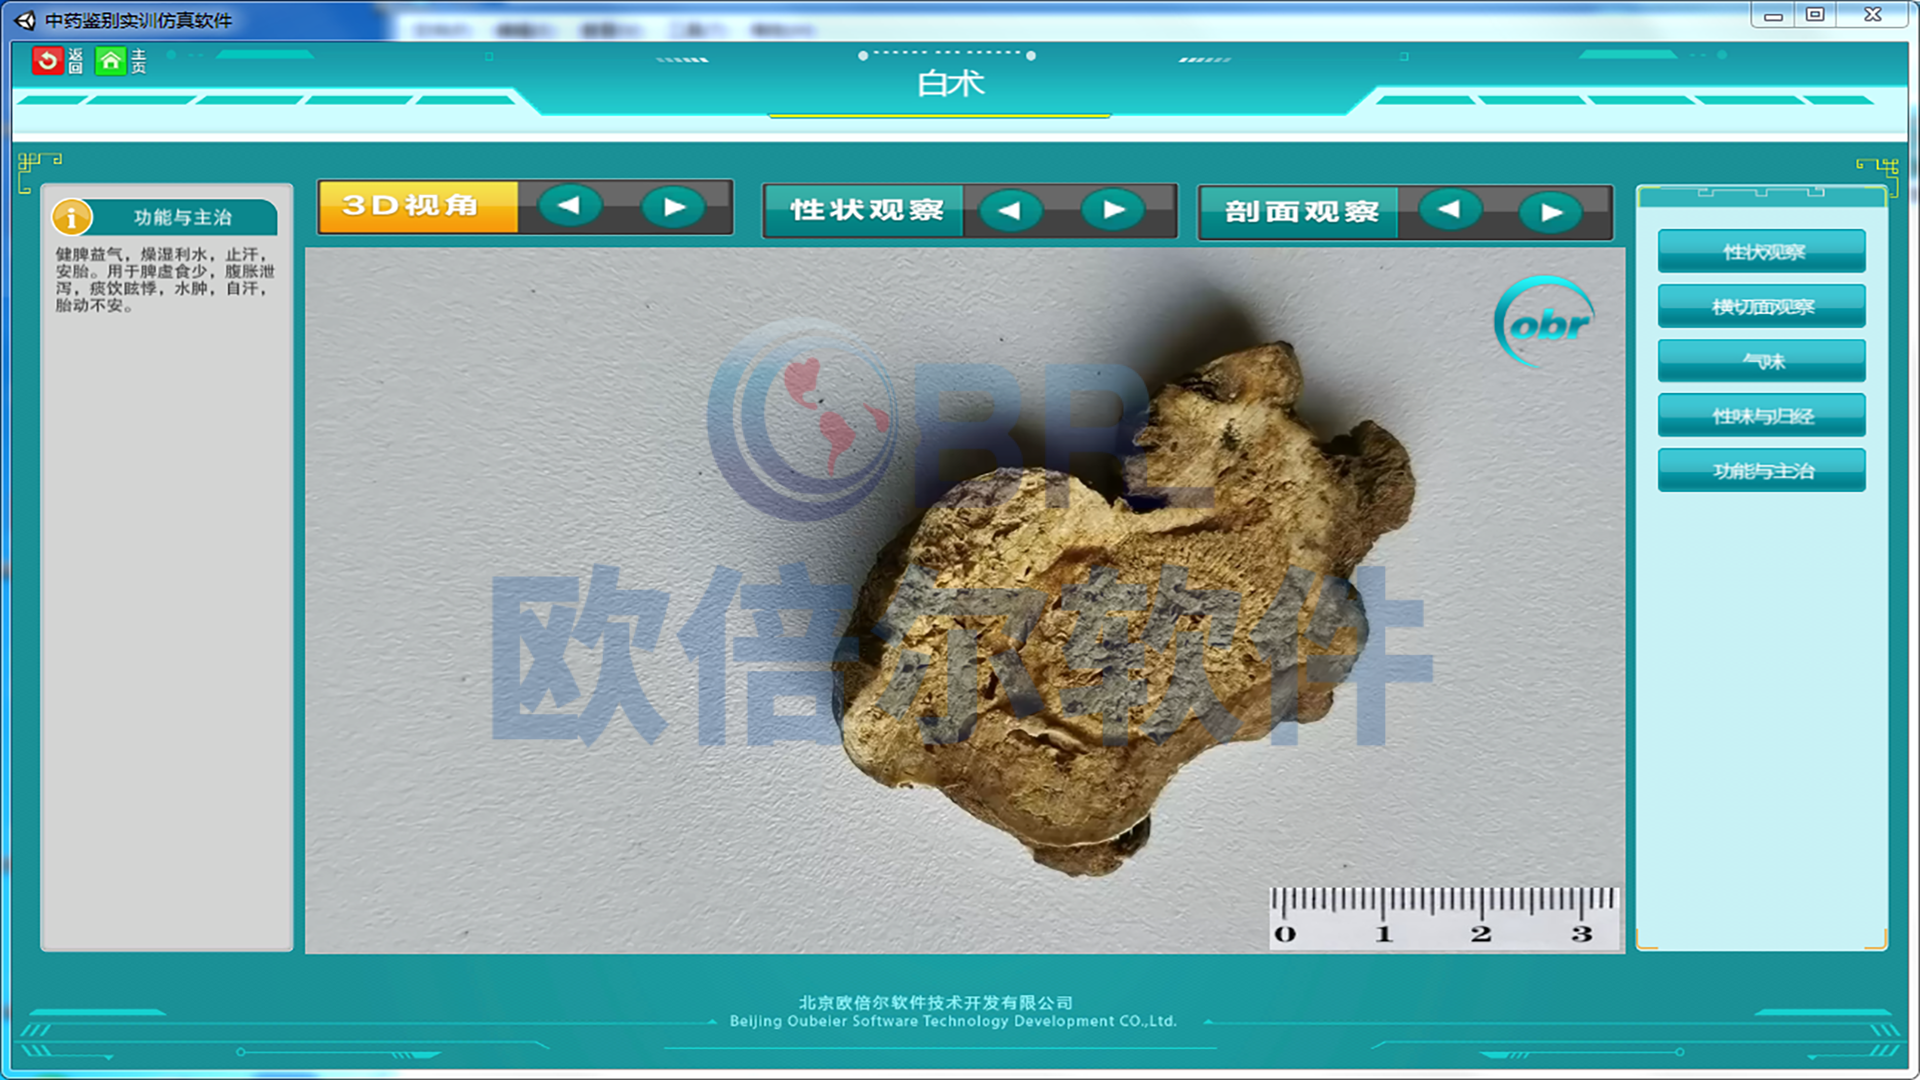1920x1080 pixels.
Task: Click the 剖面观察 next arrow
Action: click(x=1550, y=212)
